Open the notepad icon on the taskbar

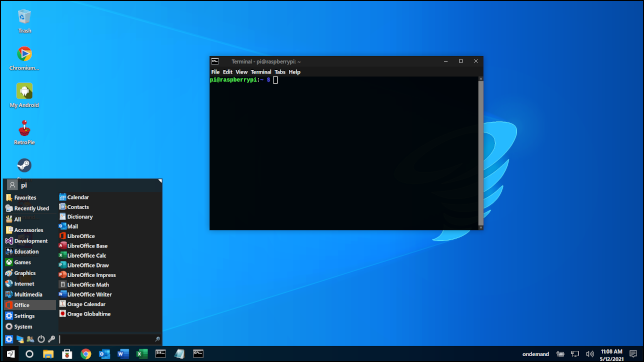tap(179, 354)
